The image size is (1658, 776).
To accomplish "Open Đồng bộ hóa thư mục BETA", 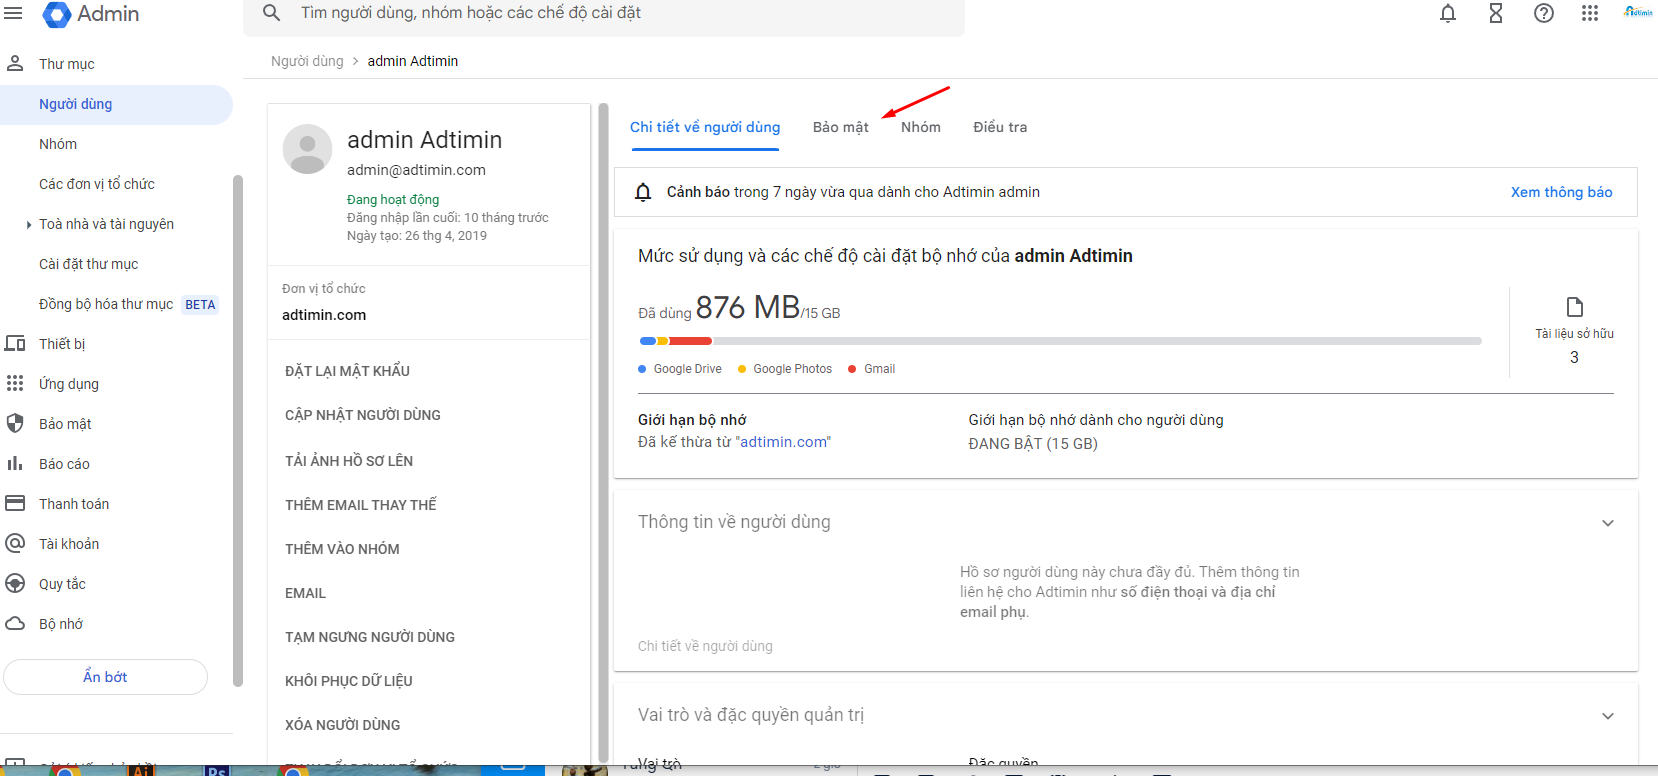I will click(128, 304).
